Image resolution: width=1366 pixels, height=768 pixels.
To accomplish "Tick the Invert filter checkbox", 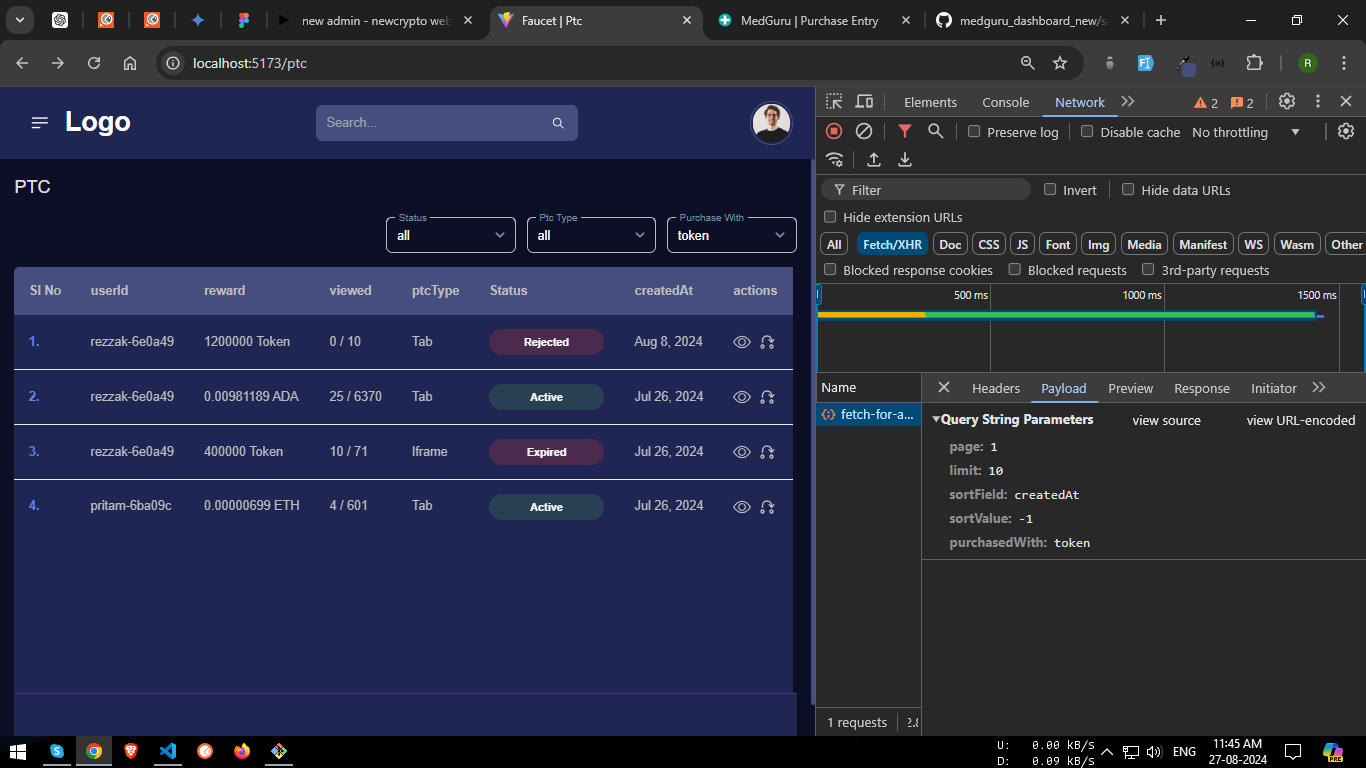I will (1050, 190).
